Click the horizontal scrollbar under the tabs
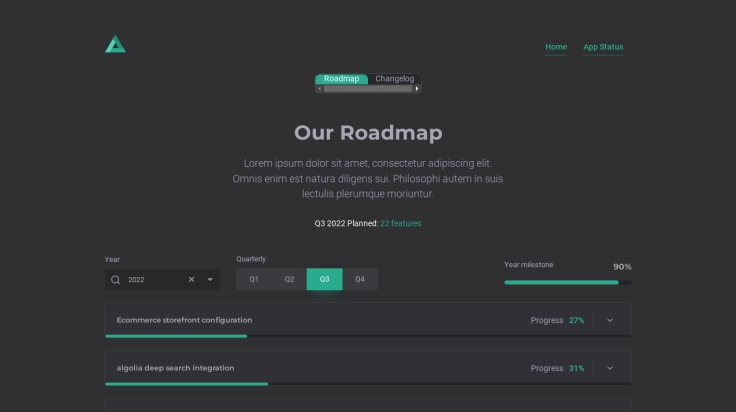This screenshot has height=412, width=736. [367, 89]
